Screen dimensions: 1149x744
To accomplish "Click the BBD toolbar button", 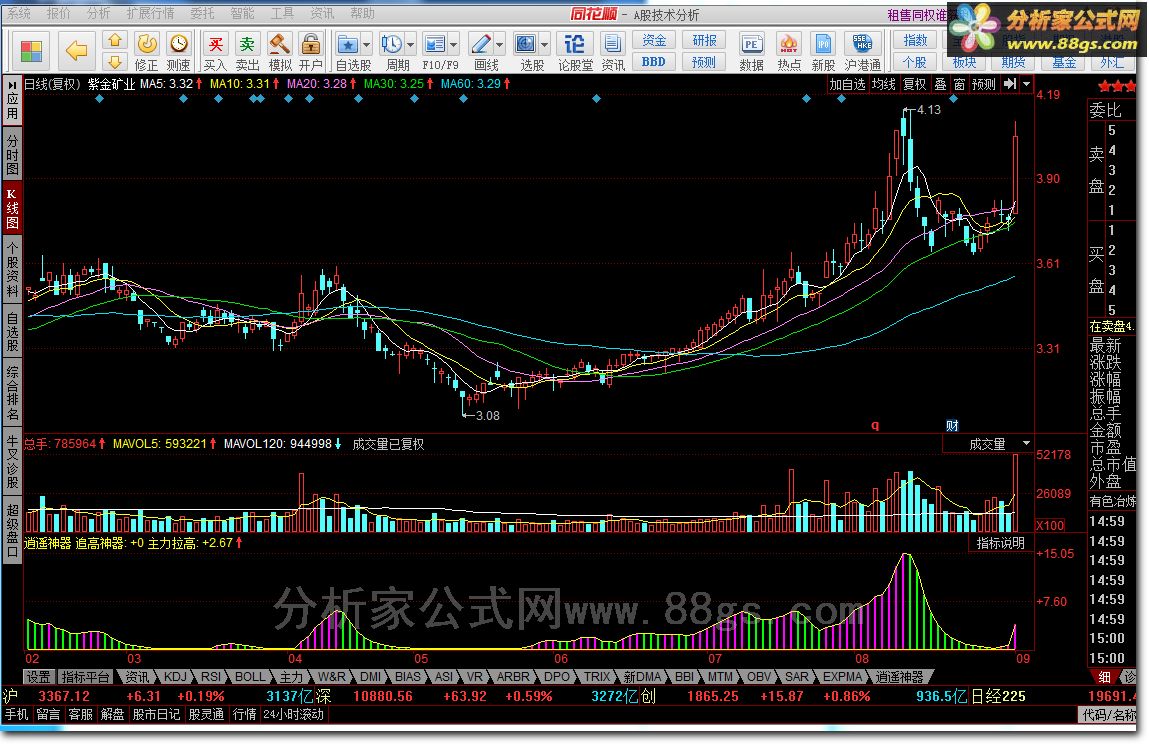I will tap(654, 62).
